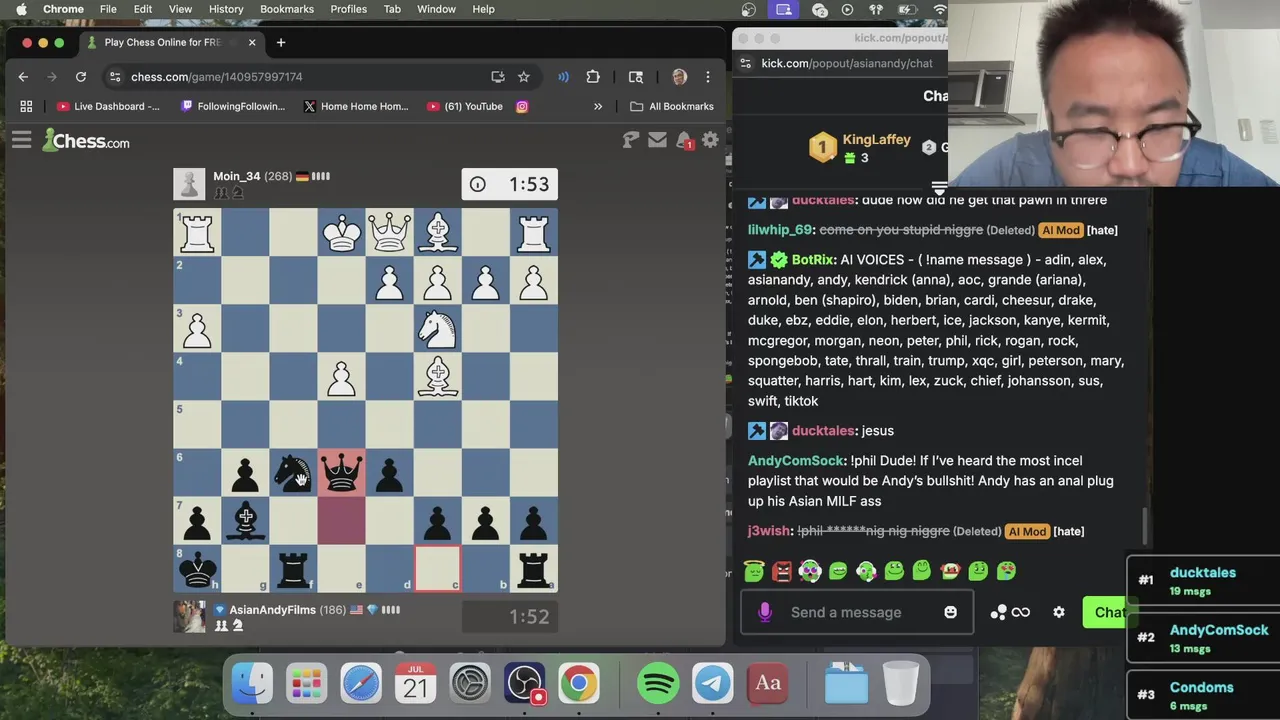Viewport: 1280px width, 720px height.
Task: View Chess.com notifications bell
Action: point(684,141)
